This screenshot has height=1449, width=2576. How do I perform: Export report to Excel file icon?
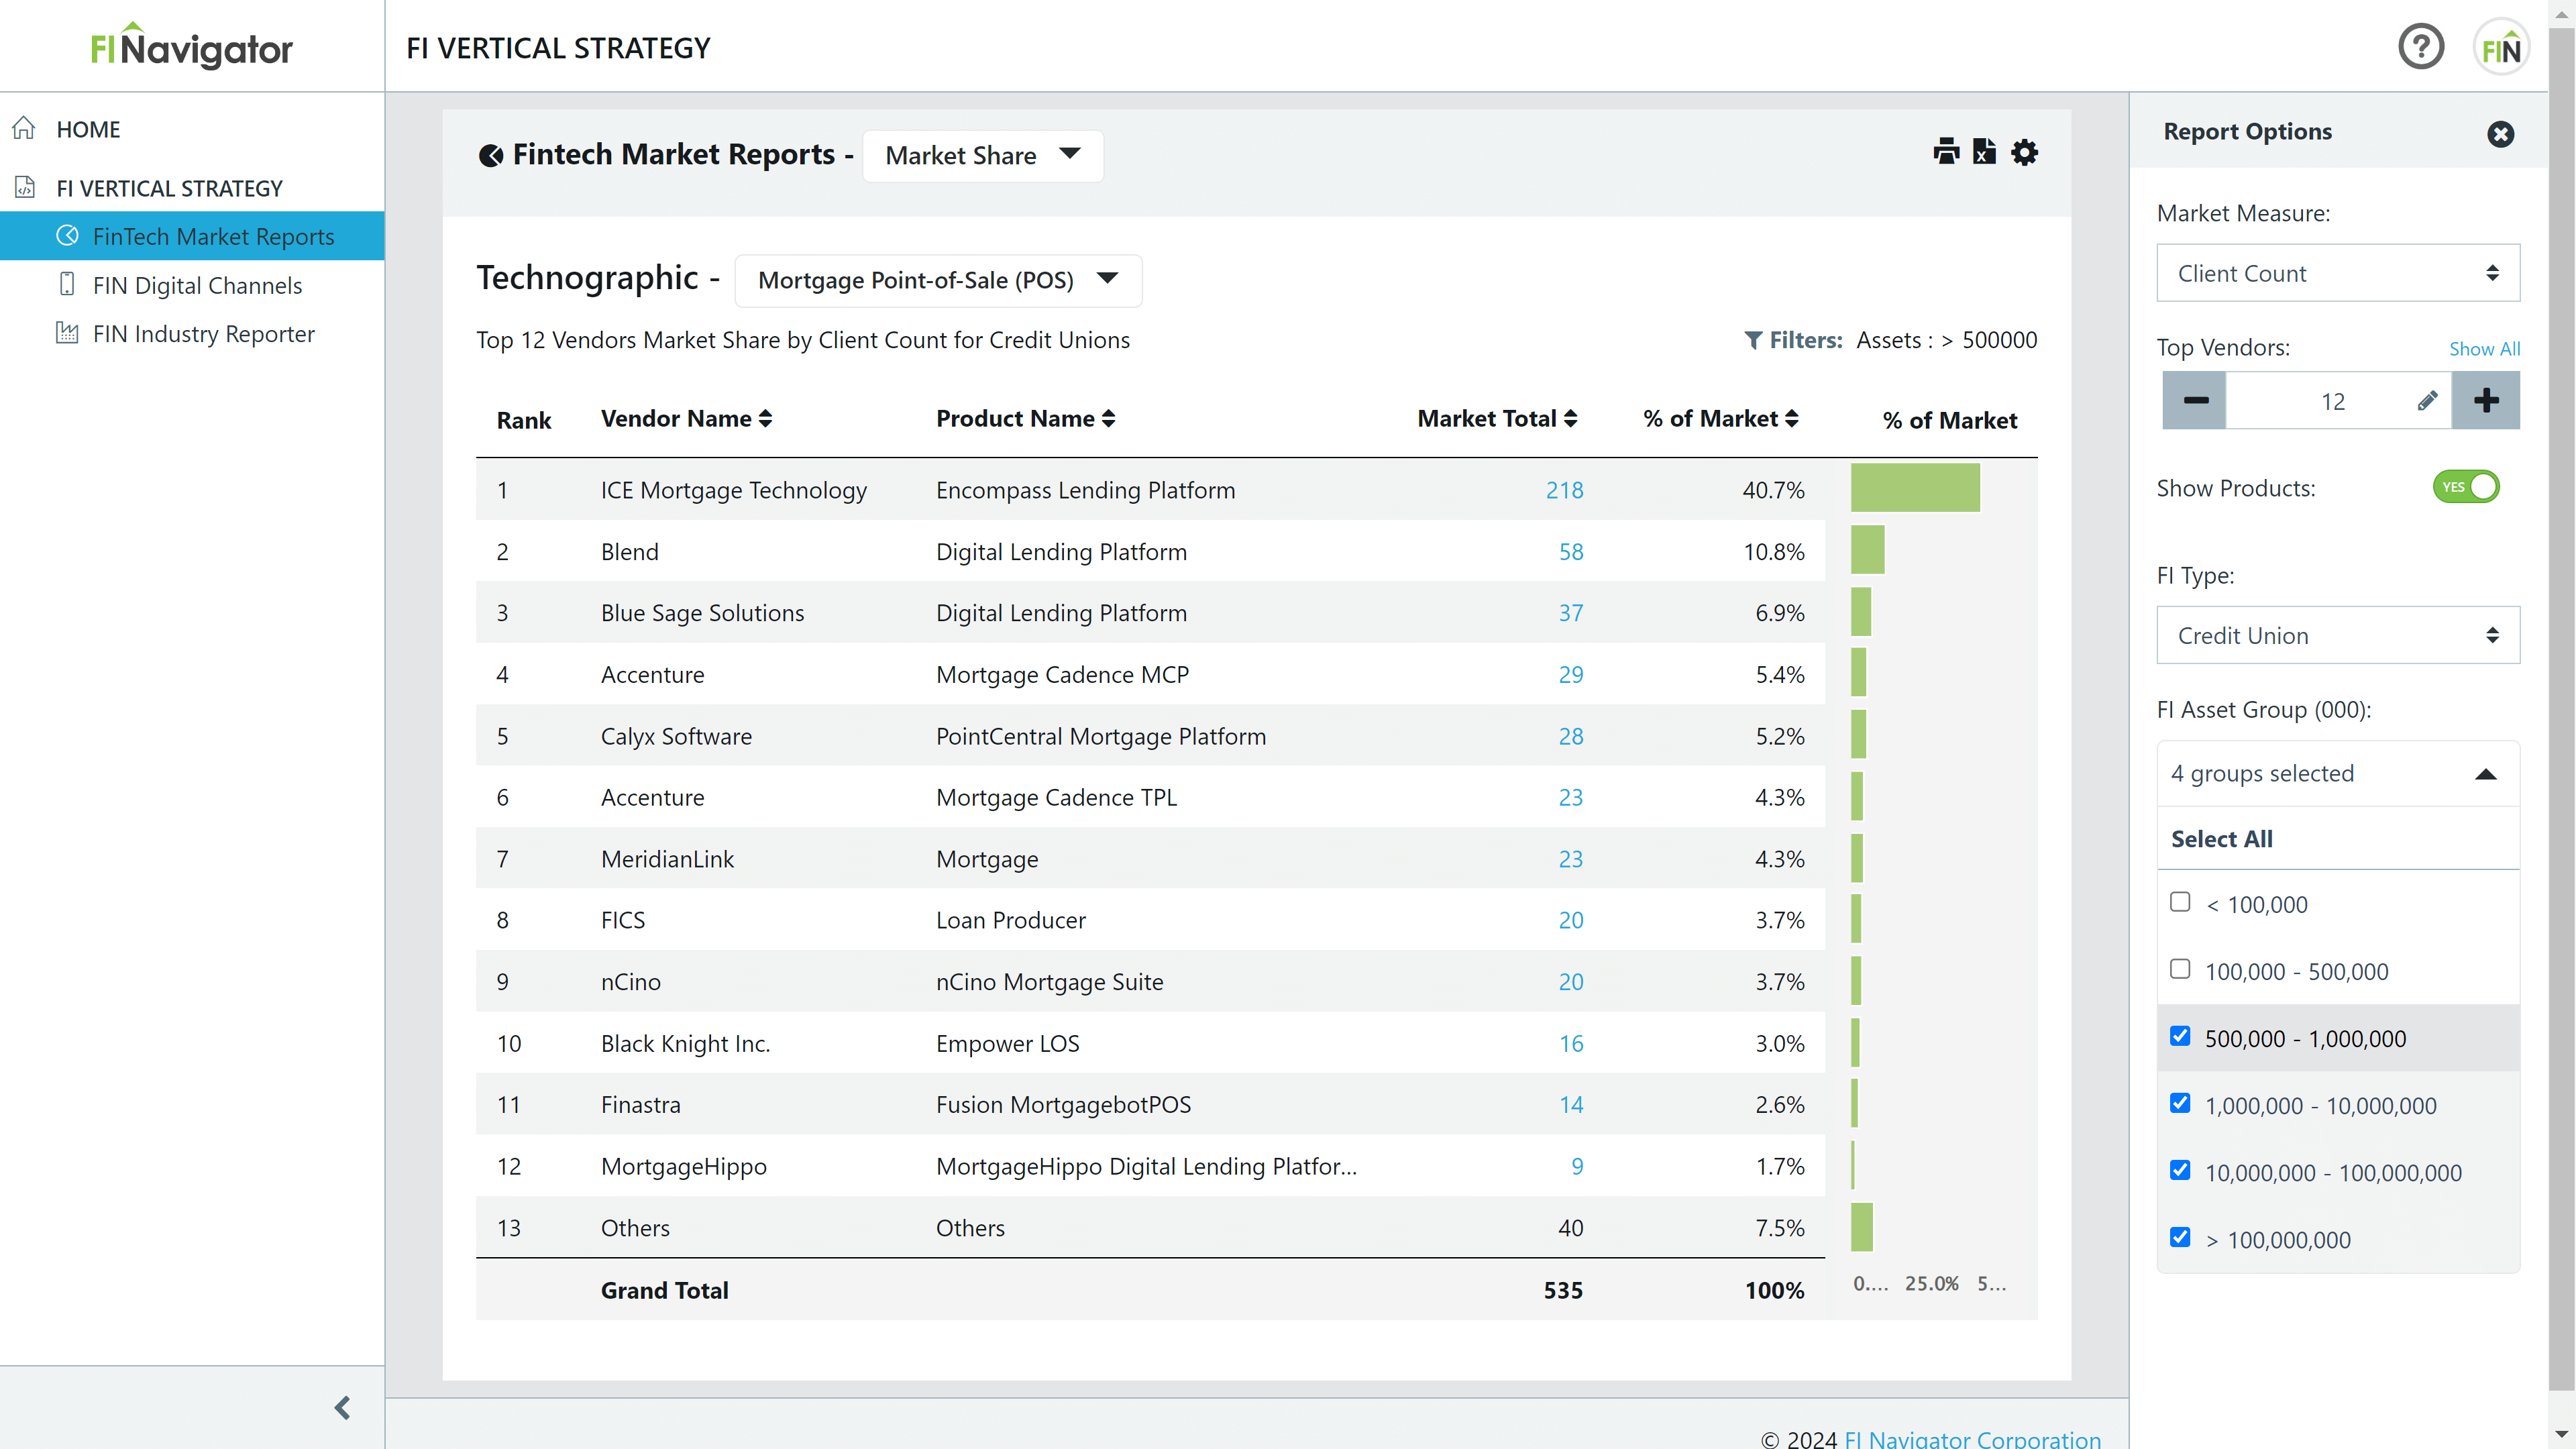pyautogui.click(x=1984, y=152)
